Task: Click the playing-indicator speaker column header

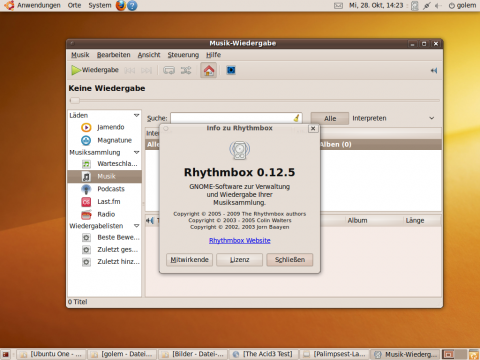Action: tap(150, 220)
